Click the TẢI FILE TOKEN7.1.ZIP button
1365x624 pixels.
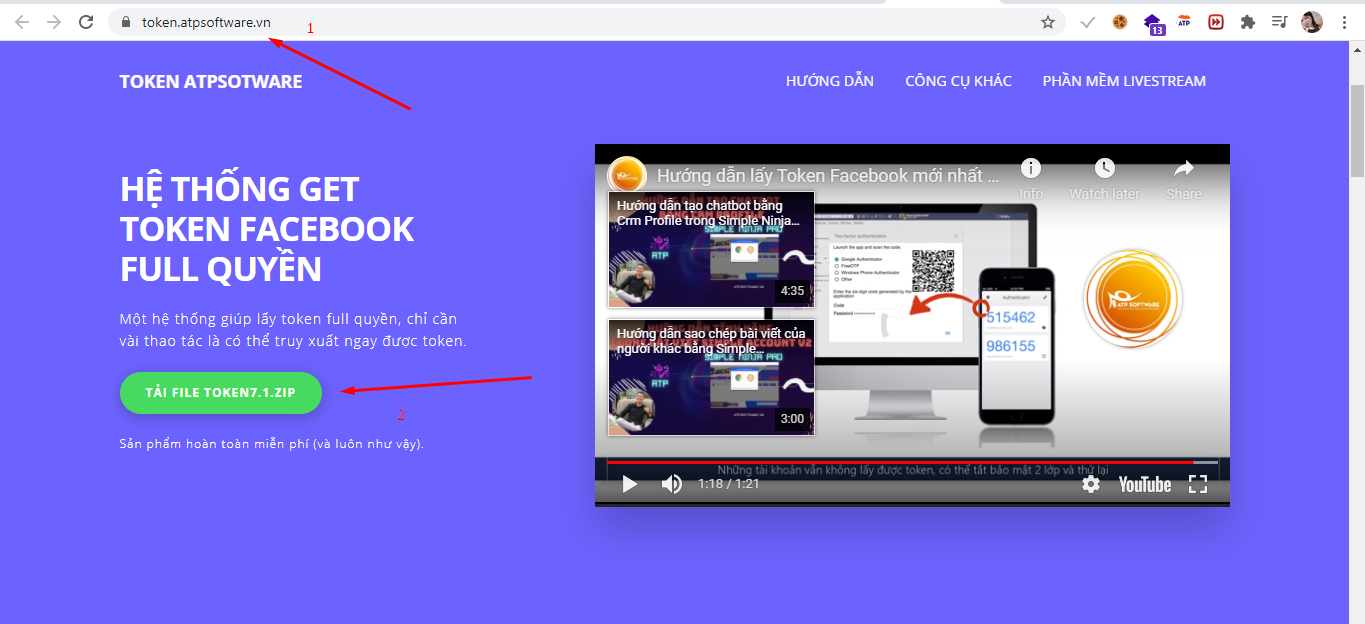point(220,392)
